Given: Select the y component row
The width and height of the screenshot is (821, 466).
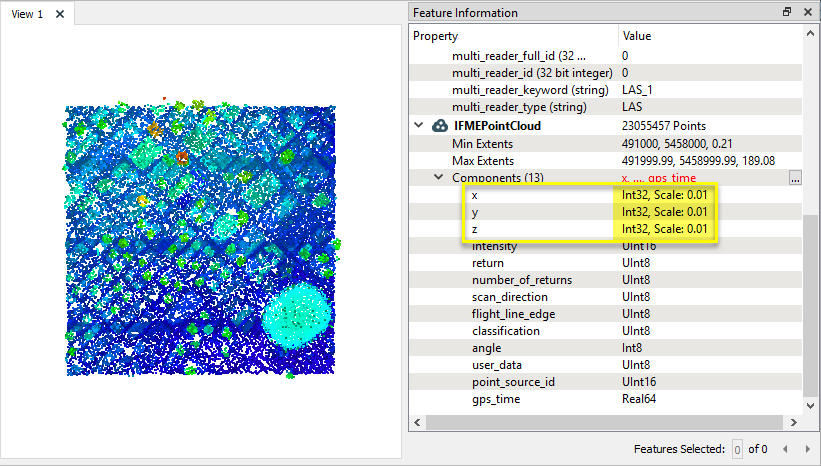Looking at the screenshot, I should click(x=605, y=212).
